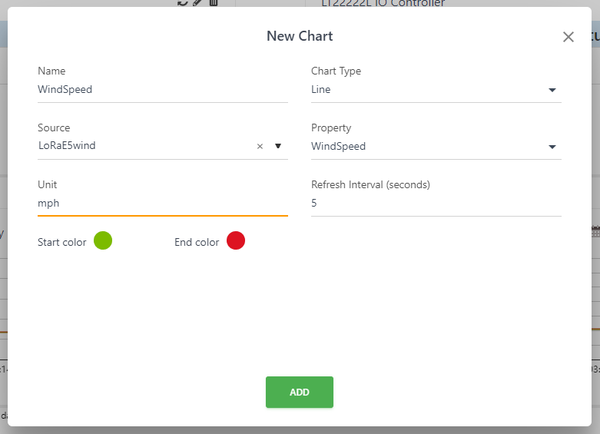
Task: Pick the green Start color swatch
Action: [102, 241]
